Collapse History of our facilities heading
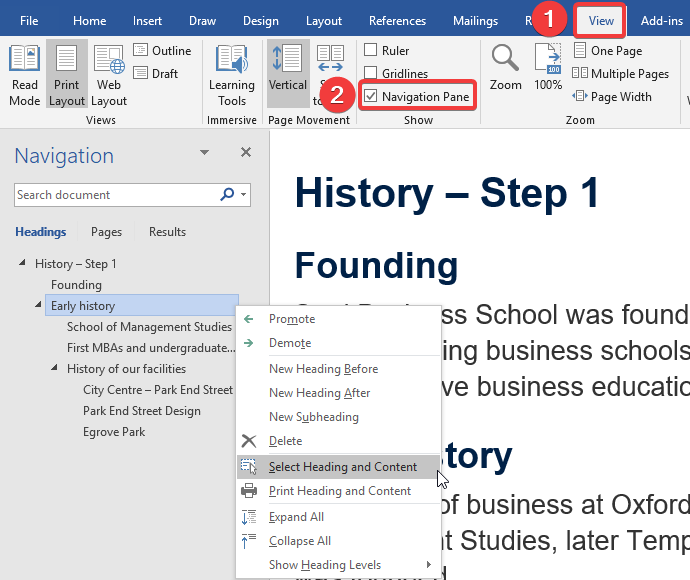Screen dimensions: 690x580 tap(54, 368)
